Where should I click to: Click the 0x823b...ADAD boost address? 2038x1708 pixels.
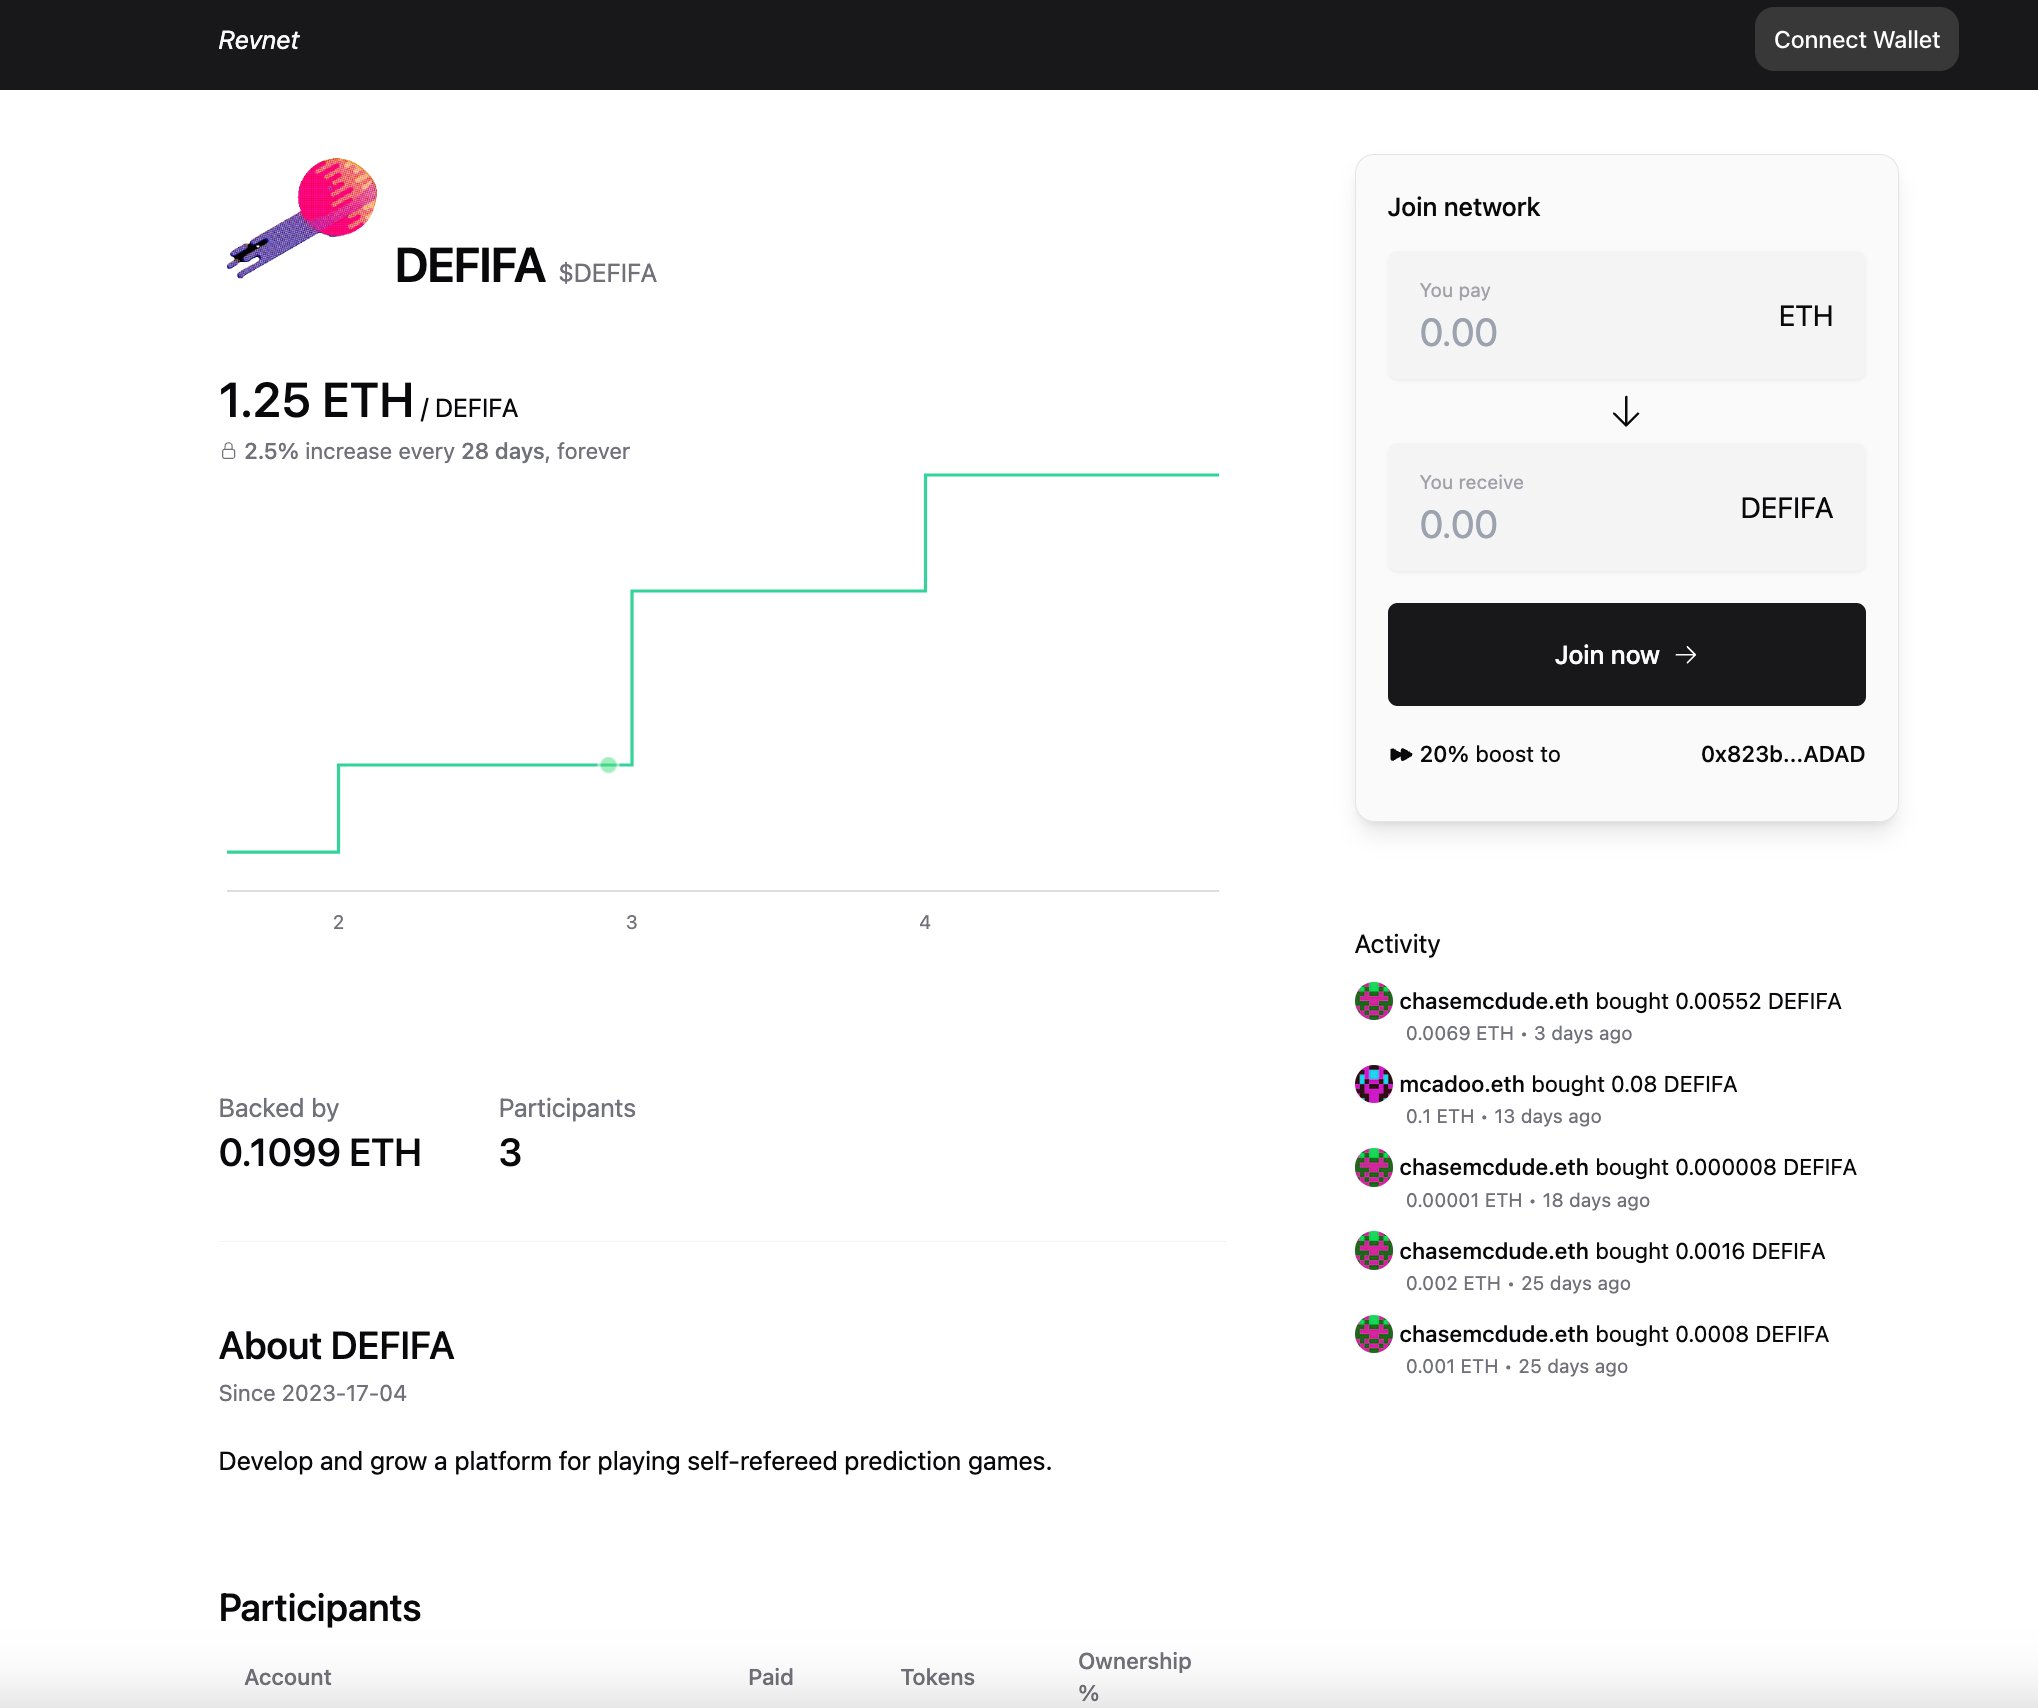coord(1783,754)
